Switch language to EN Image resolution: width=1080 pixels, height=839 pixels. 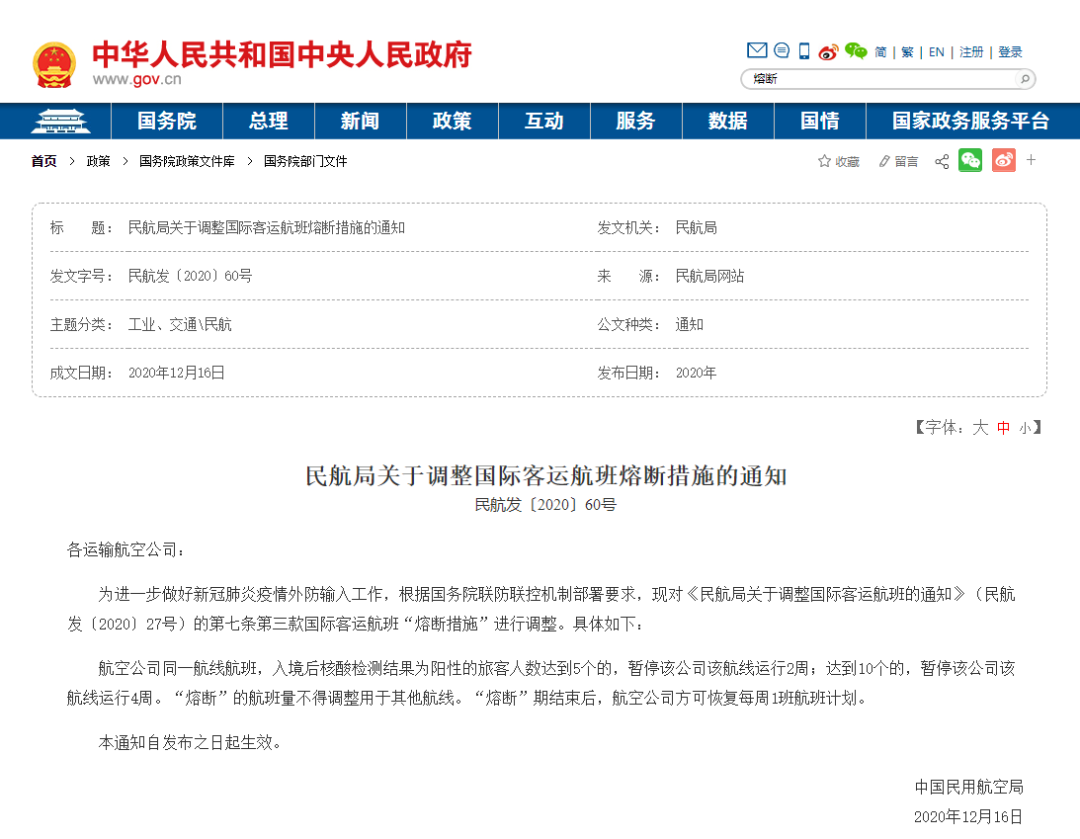coord(936,52)
